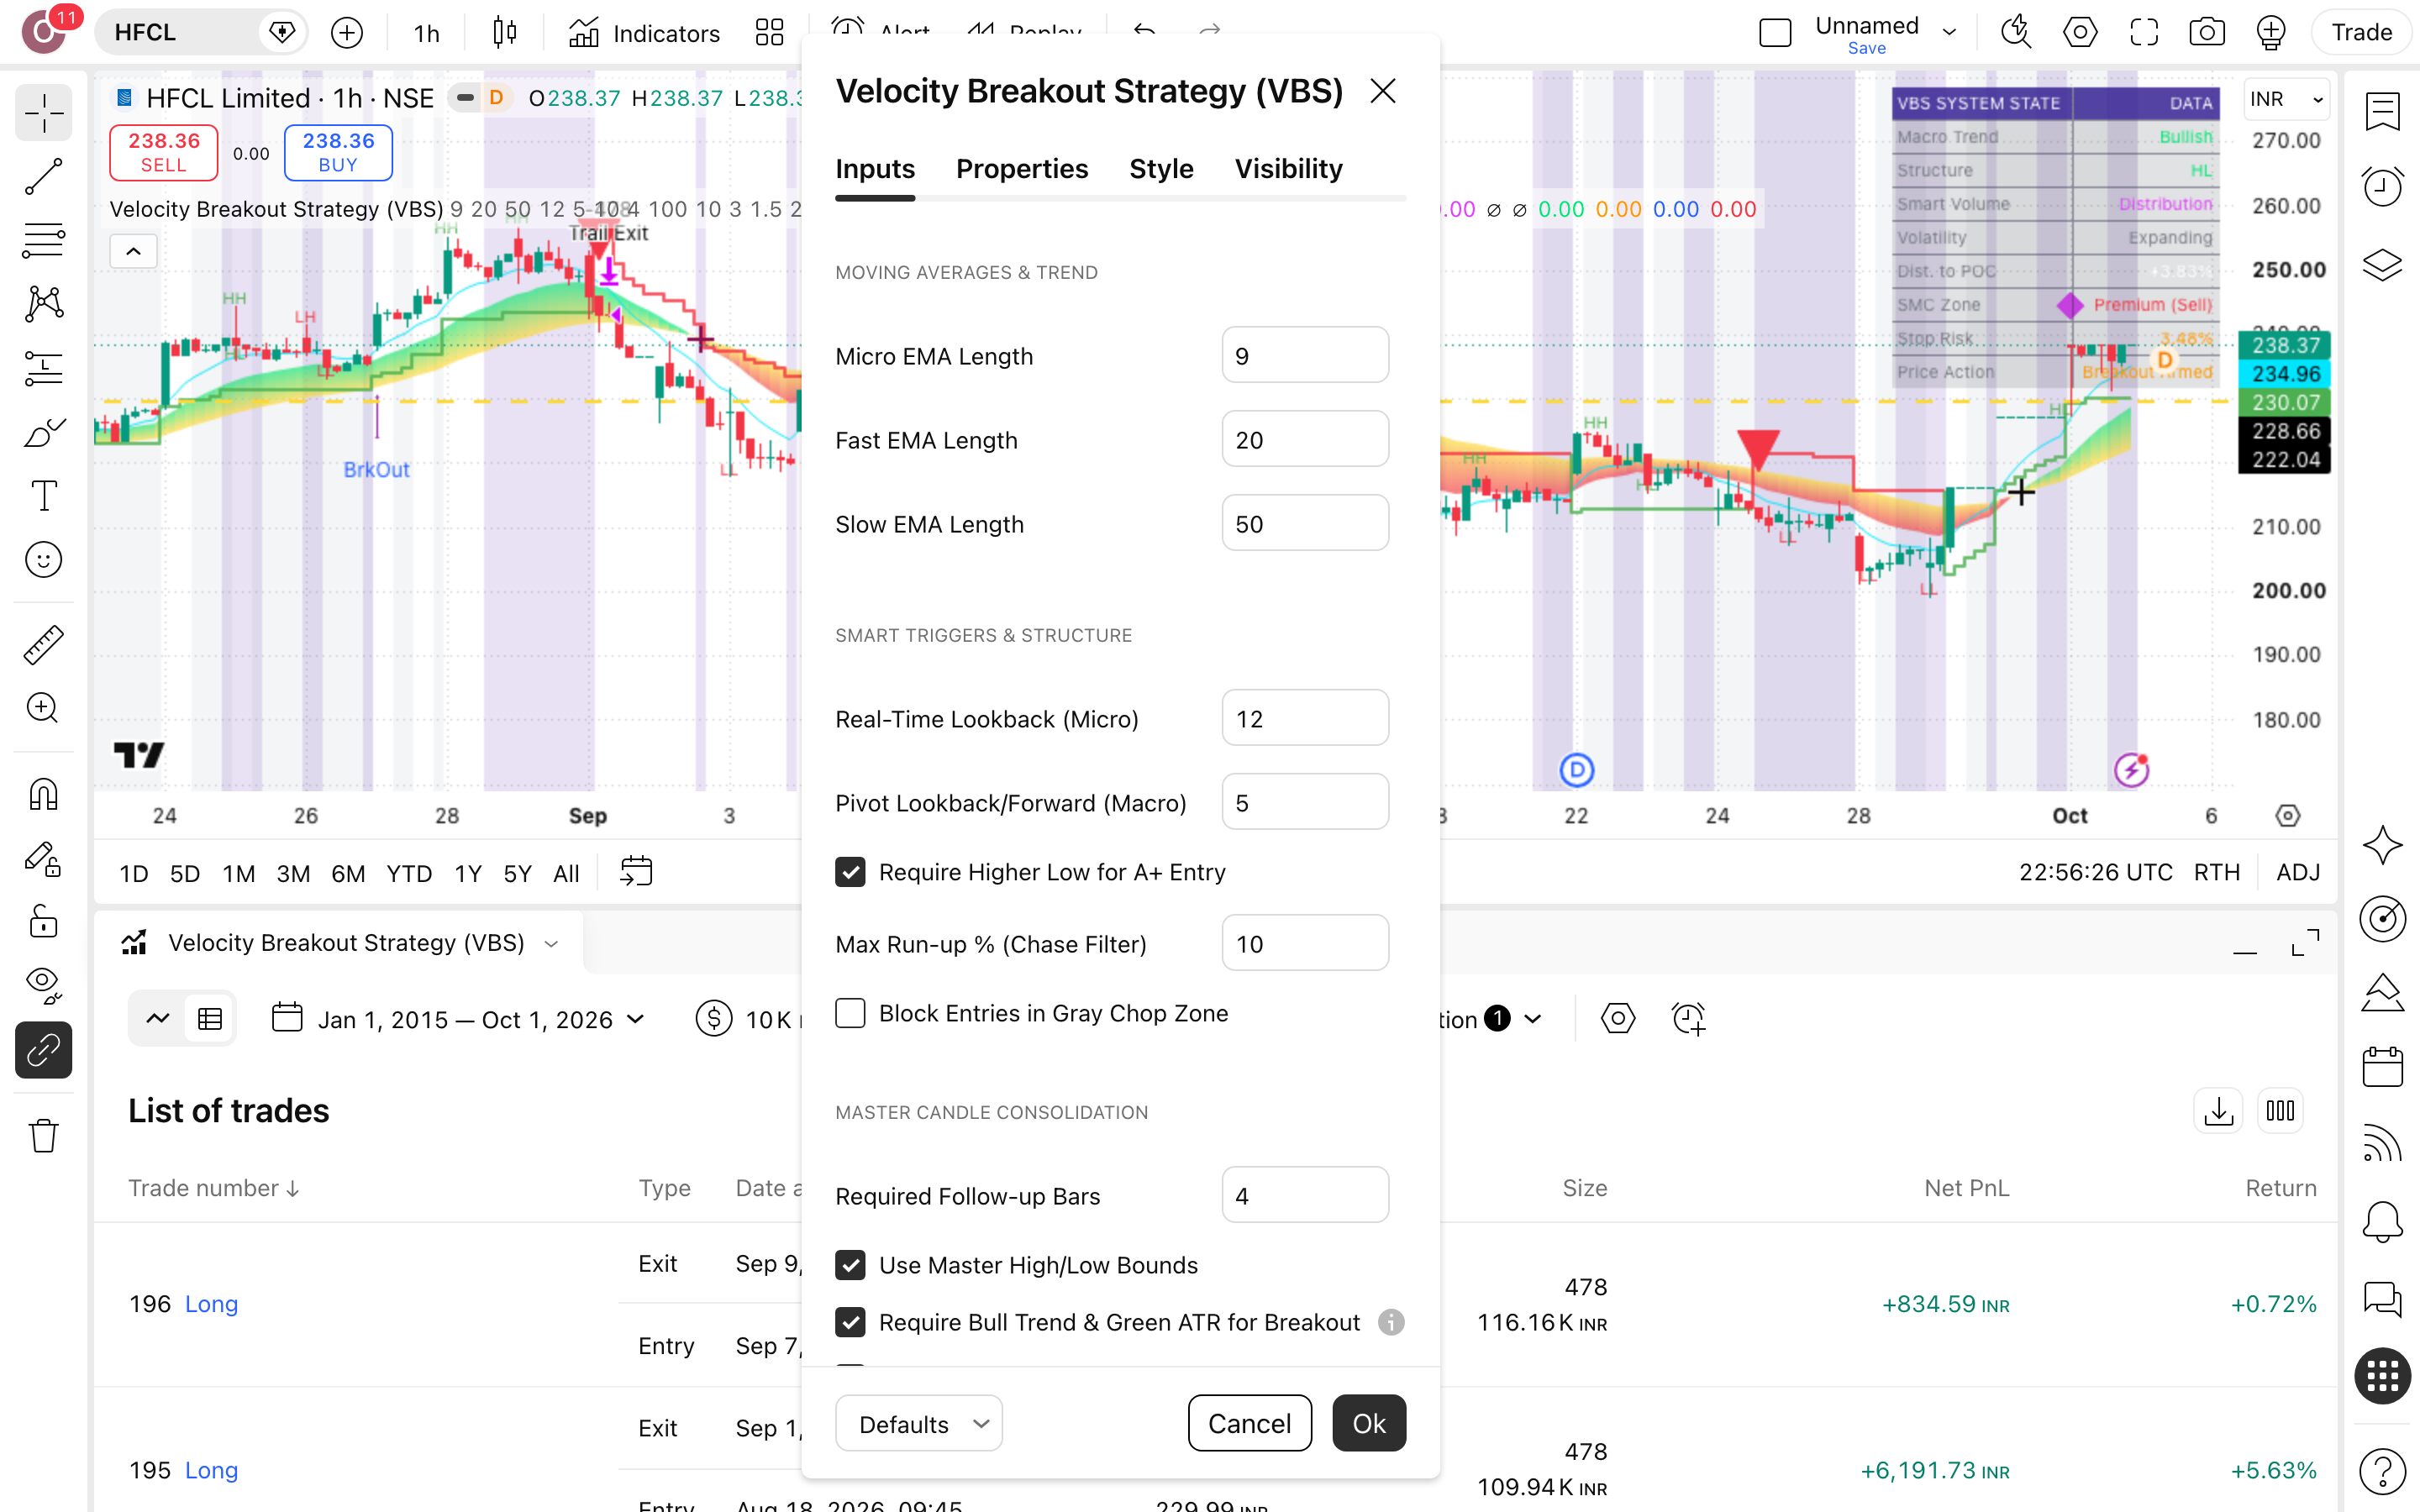Toggle the lock all drawings icon
The image size is (2420, 1512).
tap(43, 921)
